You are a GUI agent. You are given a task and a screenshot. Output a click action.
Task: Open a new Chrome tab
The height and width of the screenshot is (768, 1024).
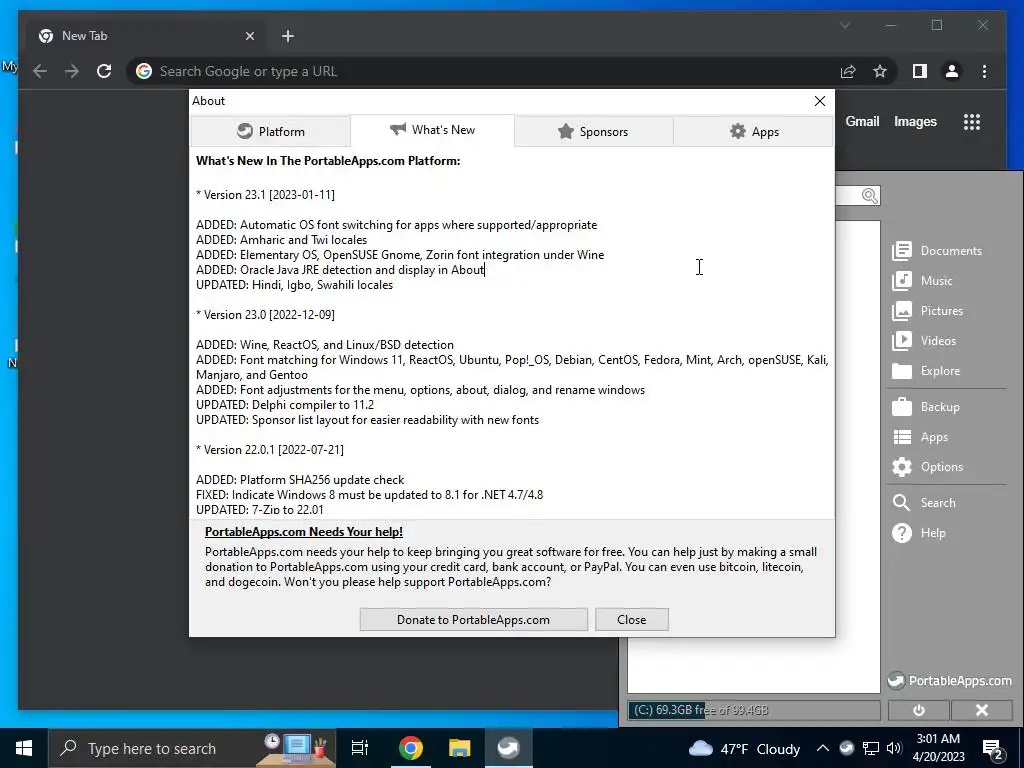coord(288,36)
